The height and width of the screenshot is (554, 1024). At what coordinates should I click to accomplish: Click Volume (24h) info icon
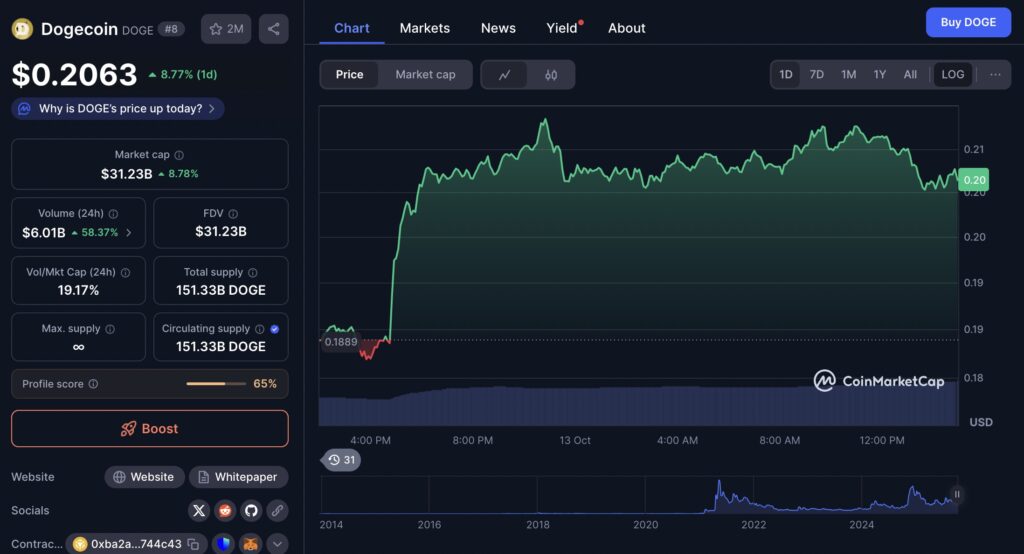[113, 214]
